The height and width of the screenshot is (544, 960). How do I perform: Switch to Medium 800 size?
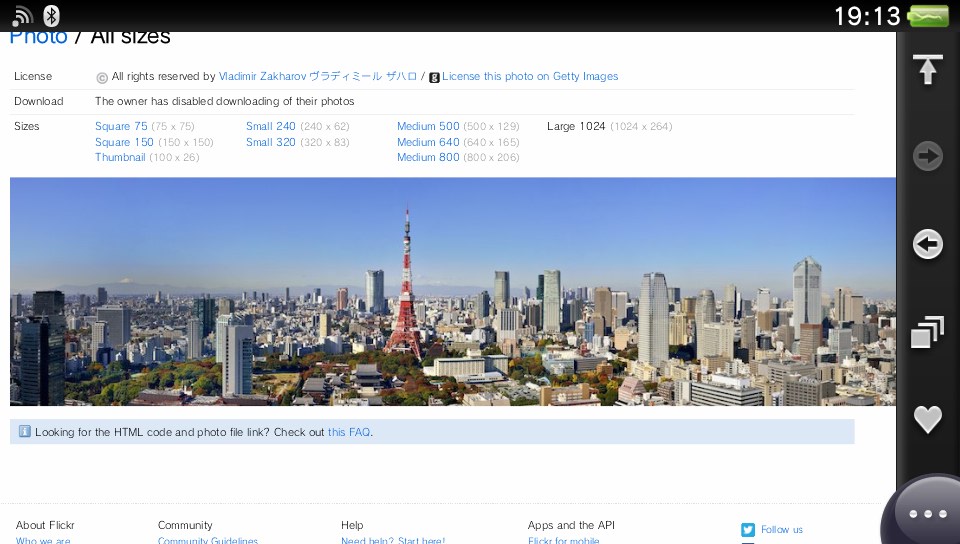428,158
